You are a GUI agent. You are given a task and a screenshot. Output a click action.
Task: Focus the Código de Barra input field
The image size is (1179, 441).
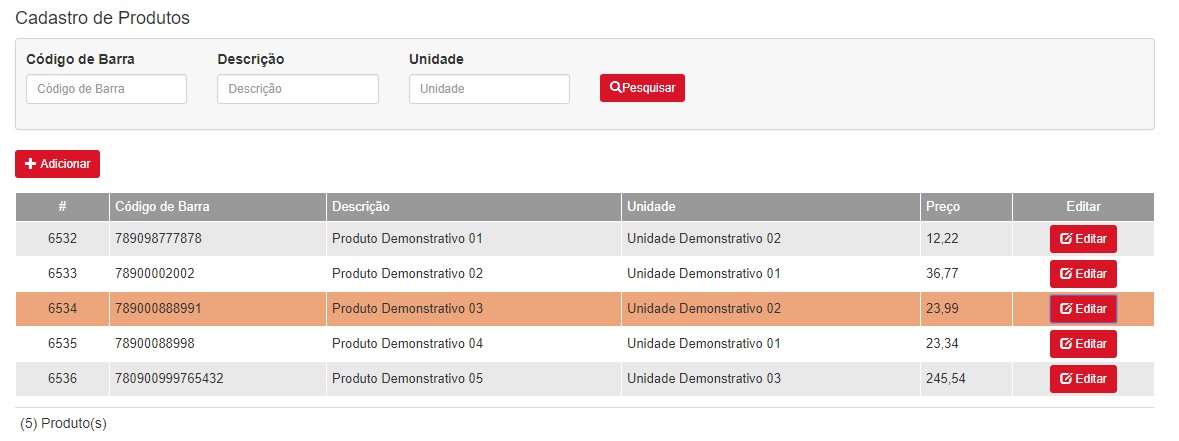(107, 89)
